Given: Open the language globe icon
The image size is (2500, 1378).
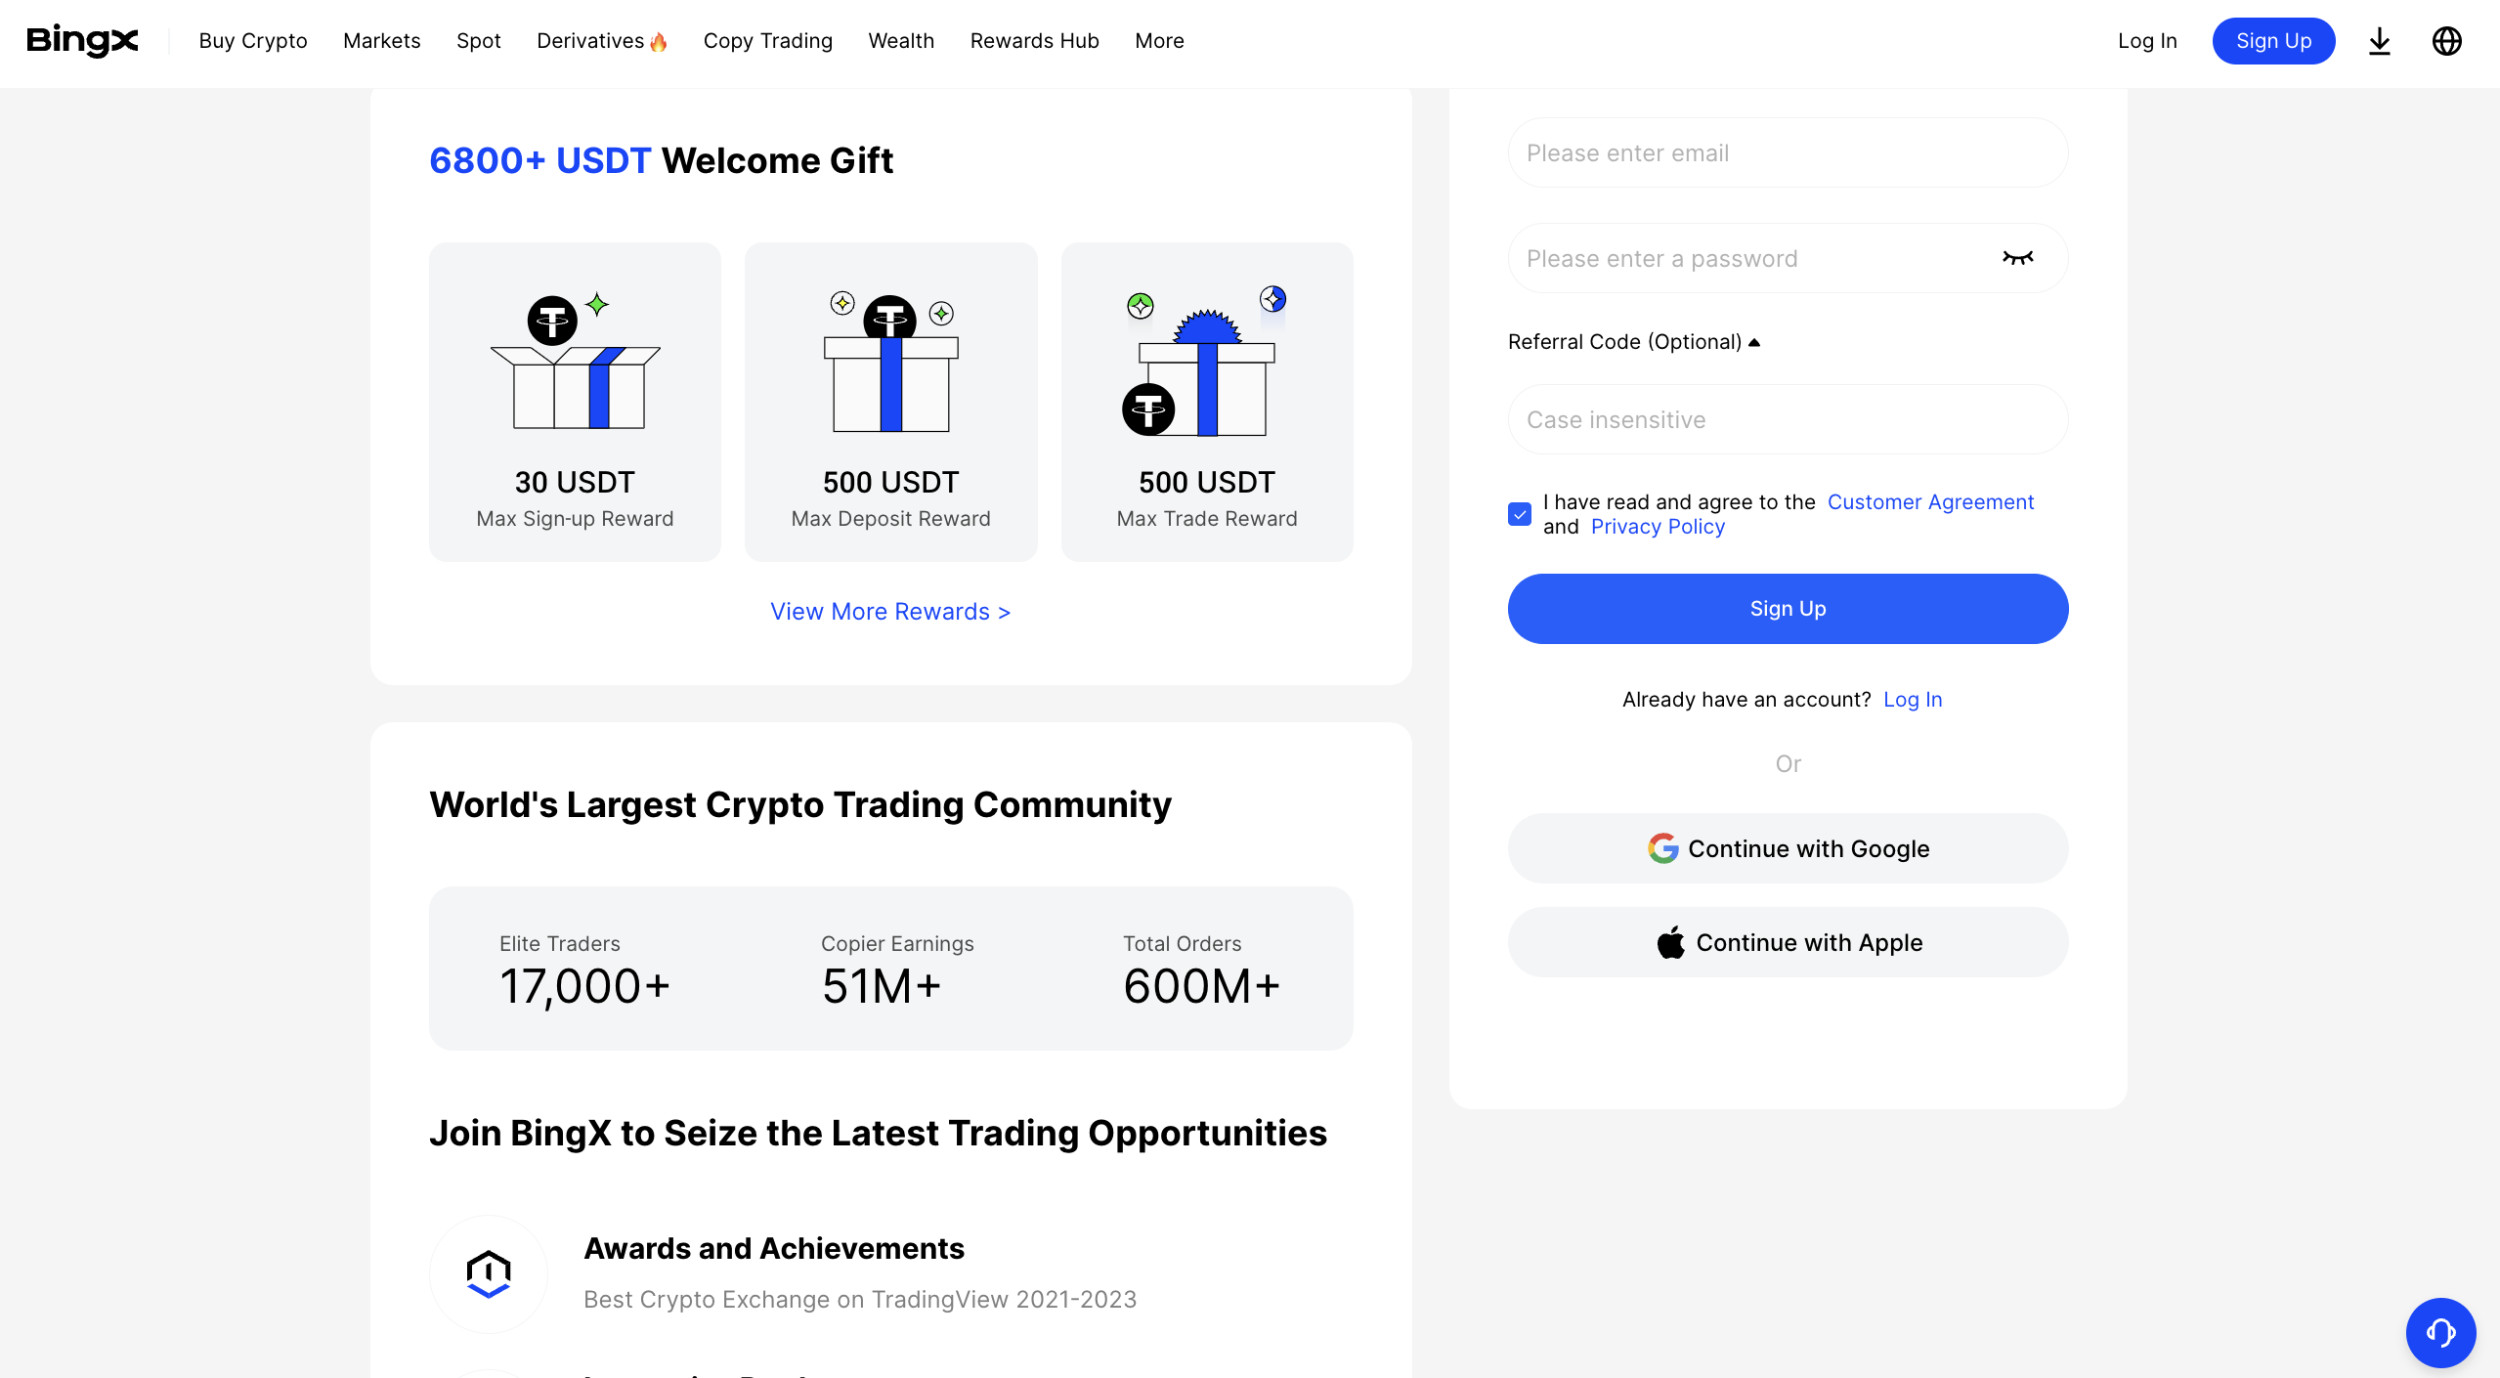Looking at the screenshot, I should click(2446, 41).
